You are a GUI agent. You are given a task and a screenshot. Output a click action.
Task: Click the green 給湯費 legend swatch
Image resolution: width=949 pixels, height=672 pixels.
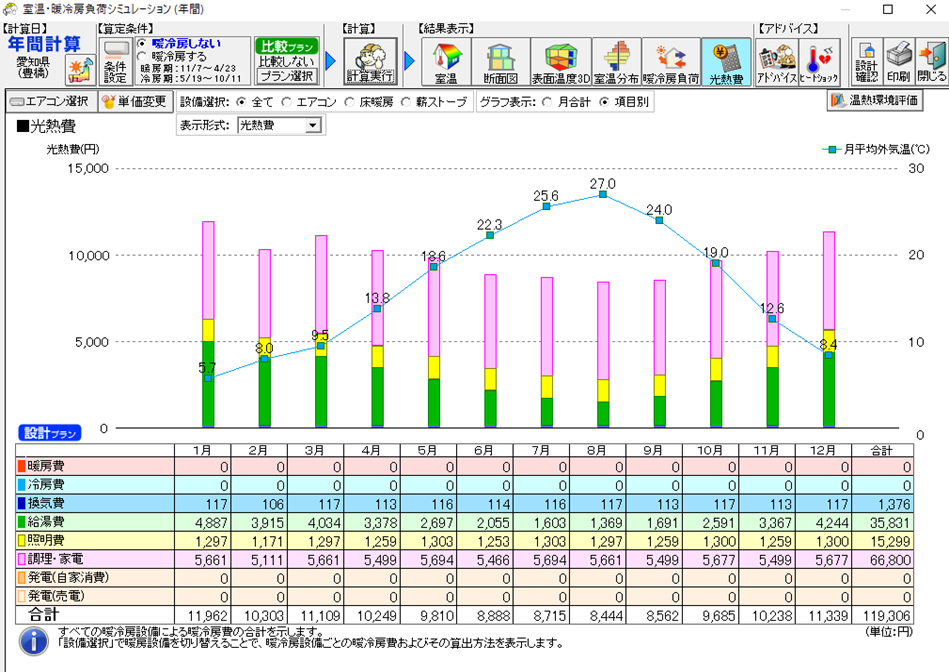[22, 521]
